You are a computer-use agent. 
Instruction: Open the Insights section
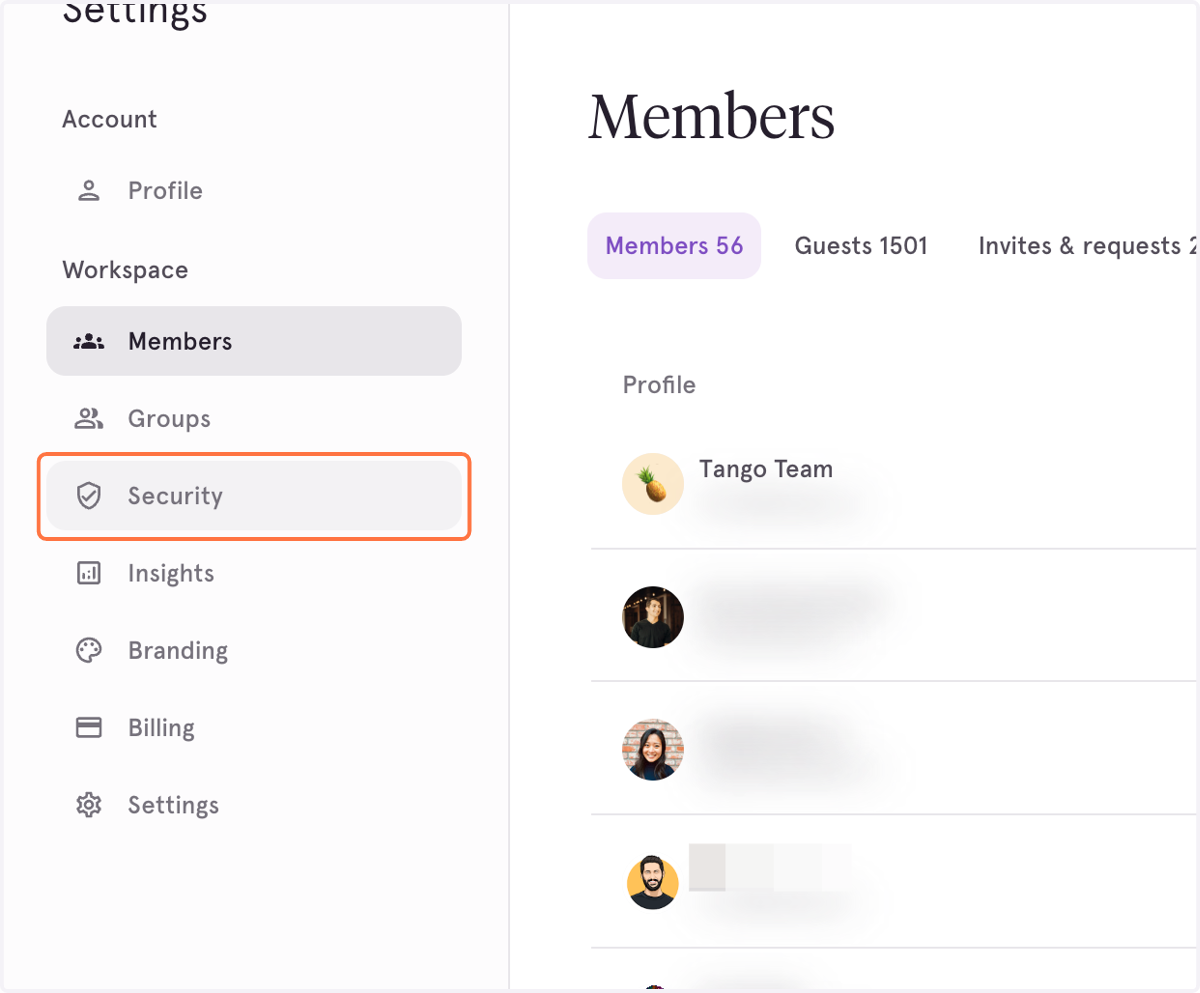254,573
